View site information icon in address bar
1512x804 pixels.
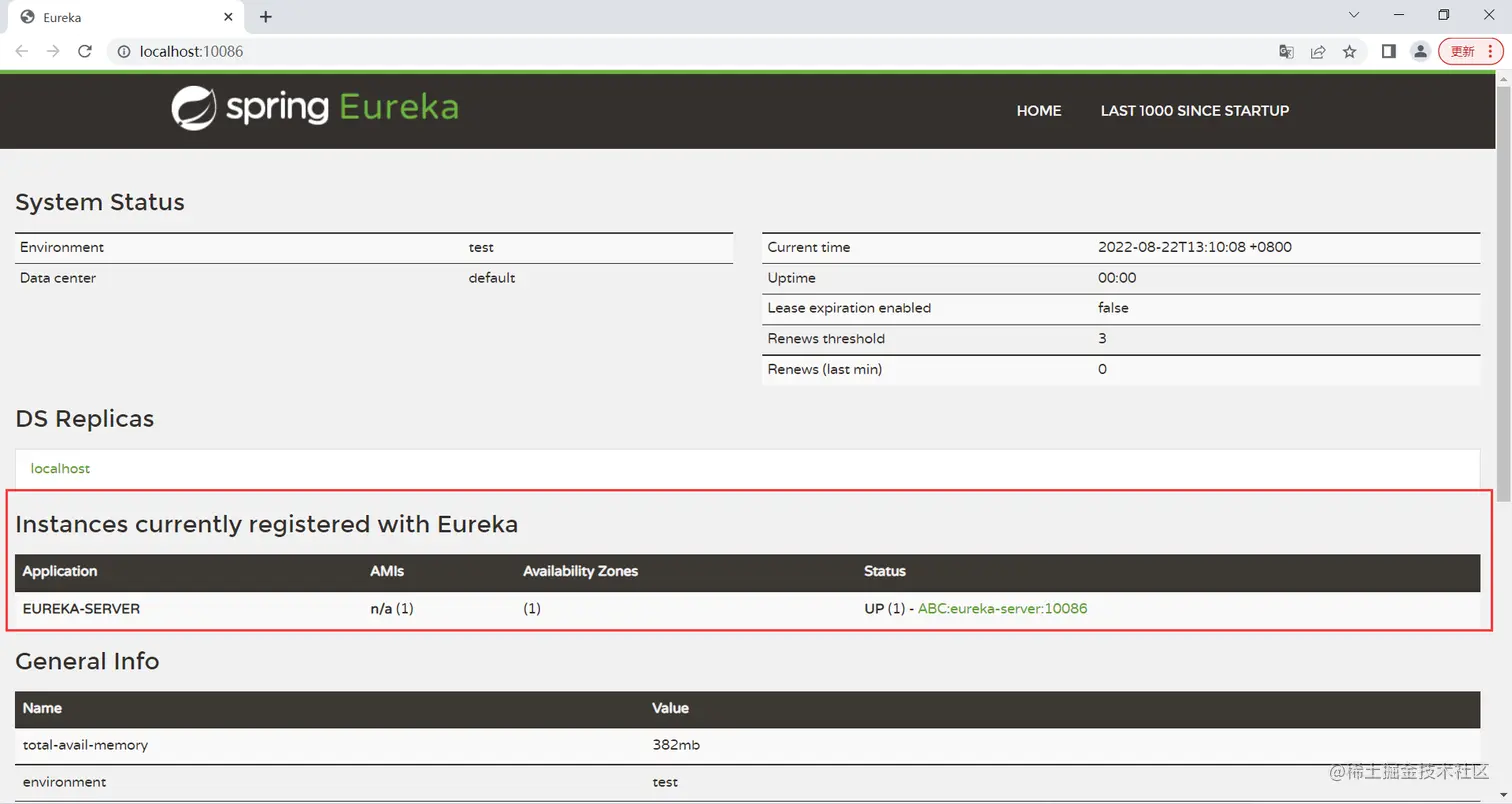tap(124, 51)
